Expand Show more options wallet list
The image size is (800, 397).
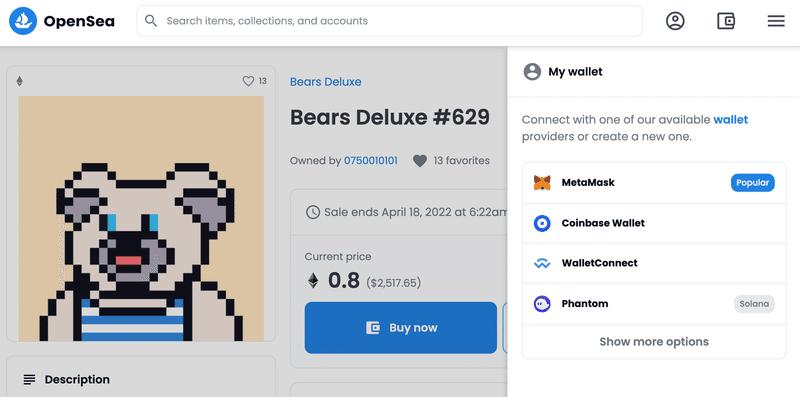point(654,341)
